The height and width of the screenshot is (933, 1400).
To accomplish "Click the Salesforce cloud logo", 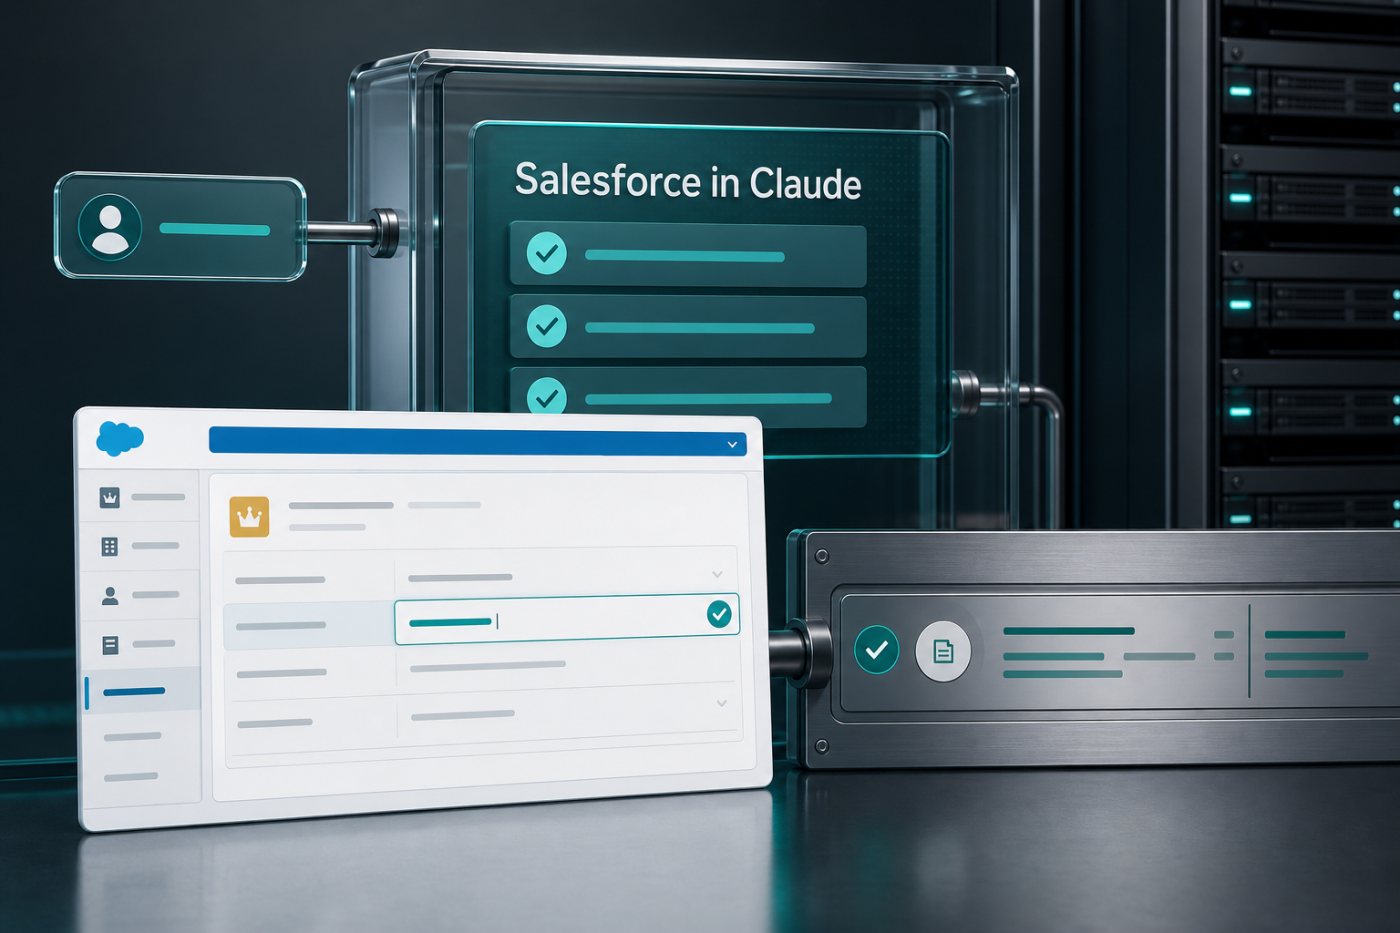I will coord(120,438).
